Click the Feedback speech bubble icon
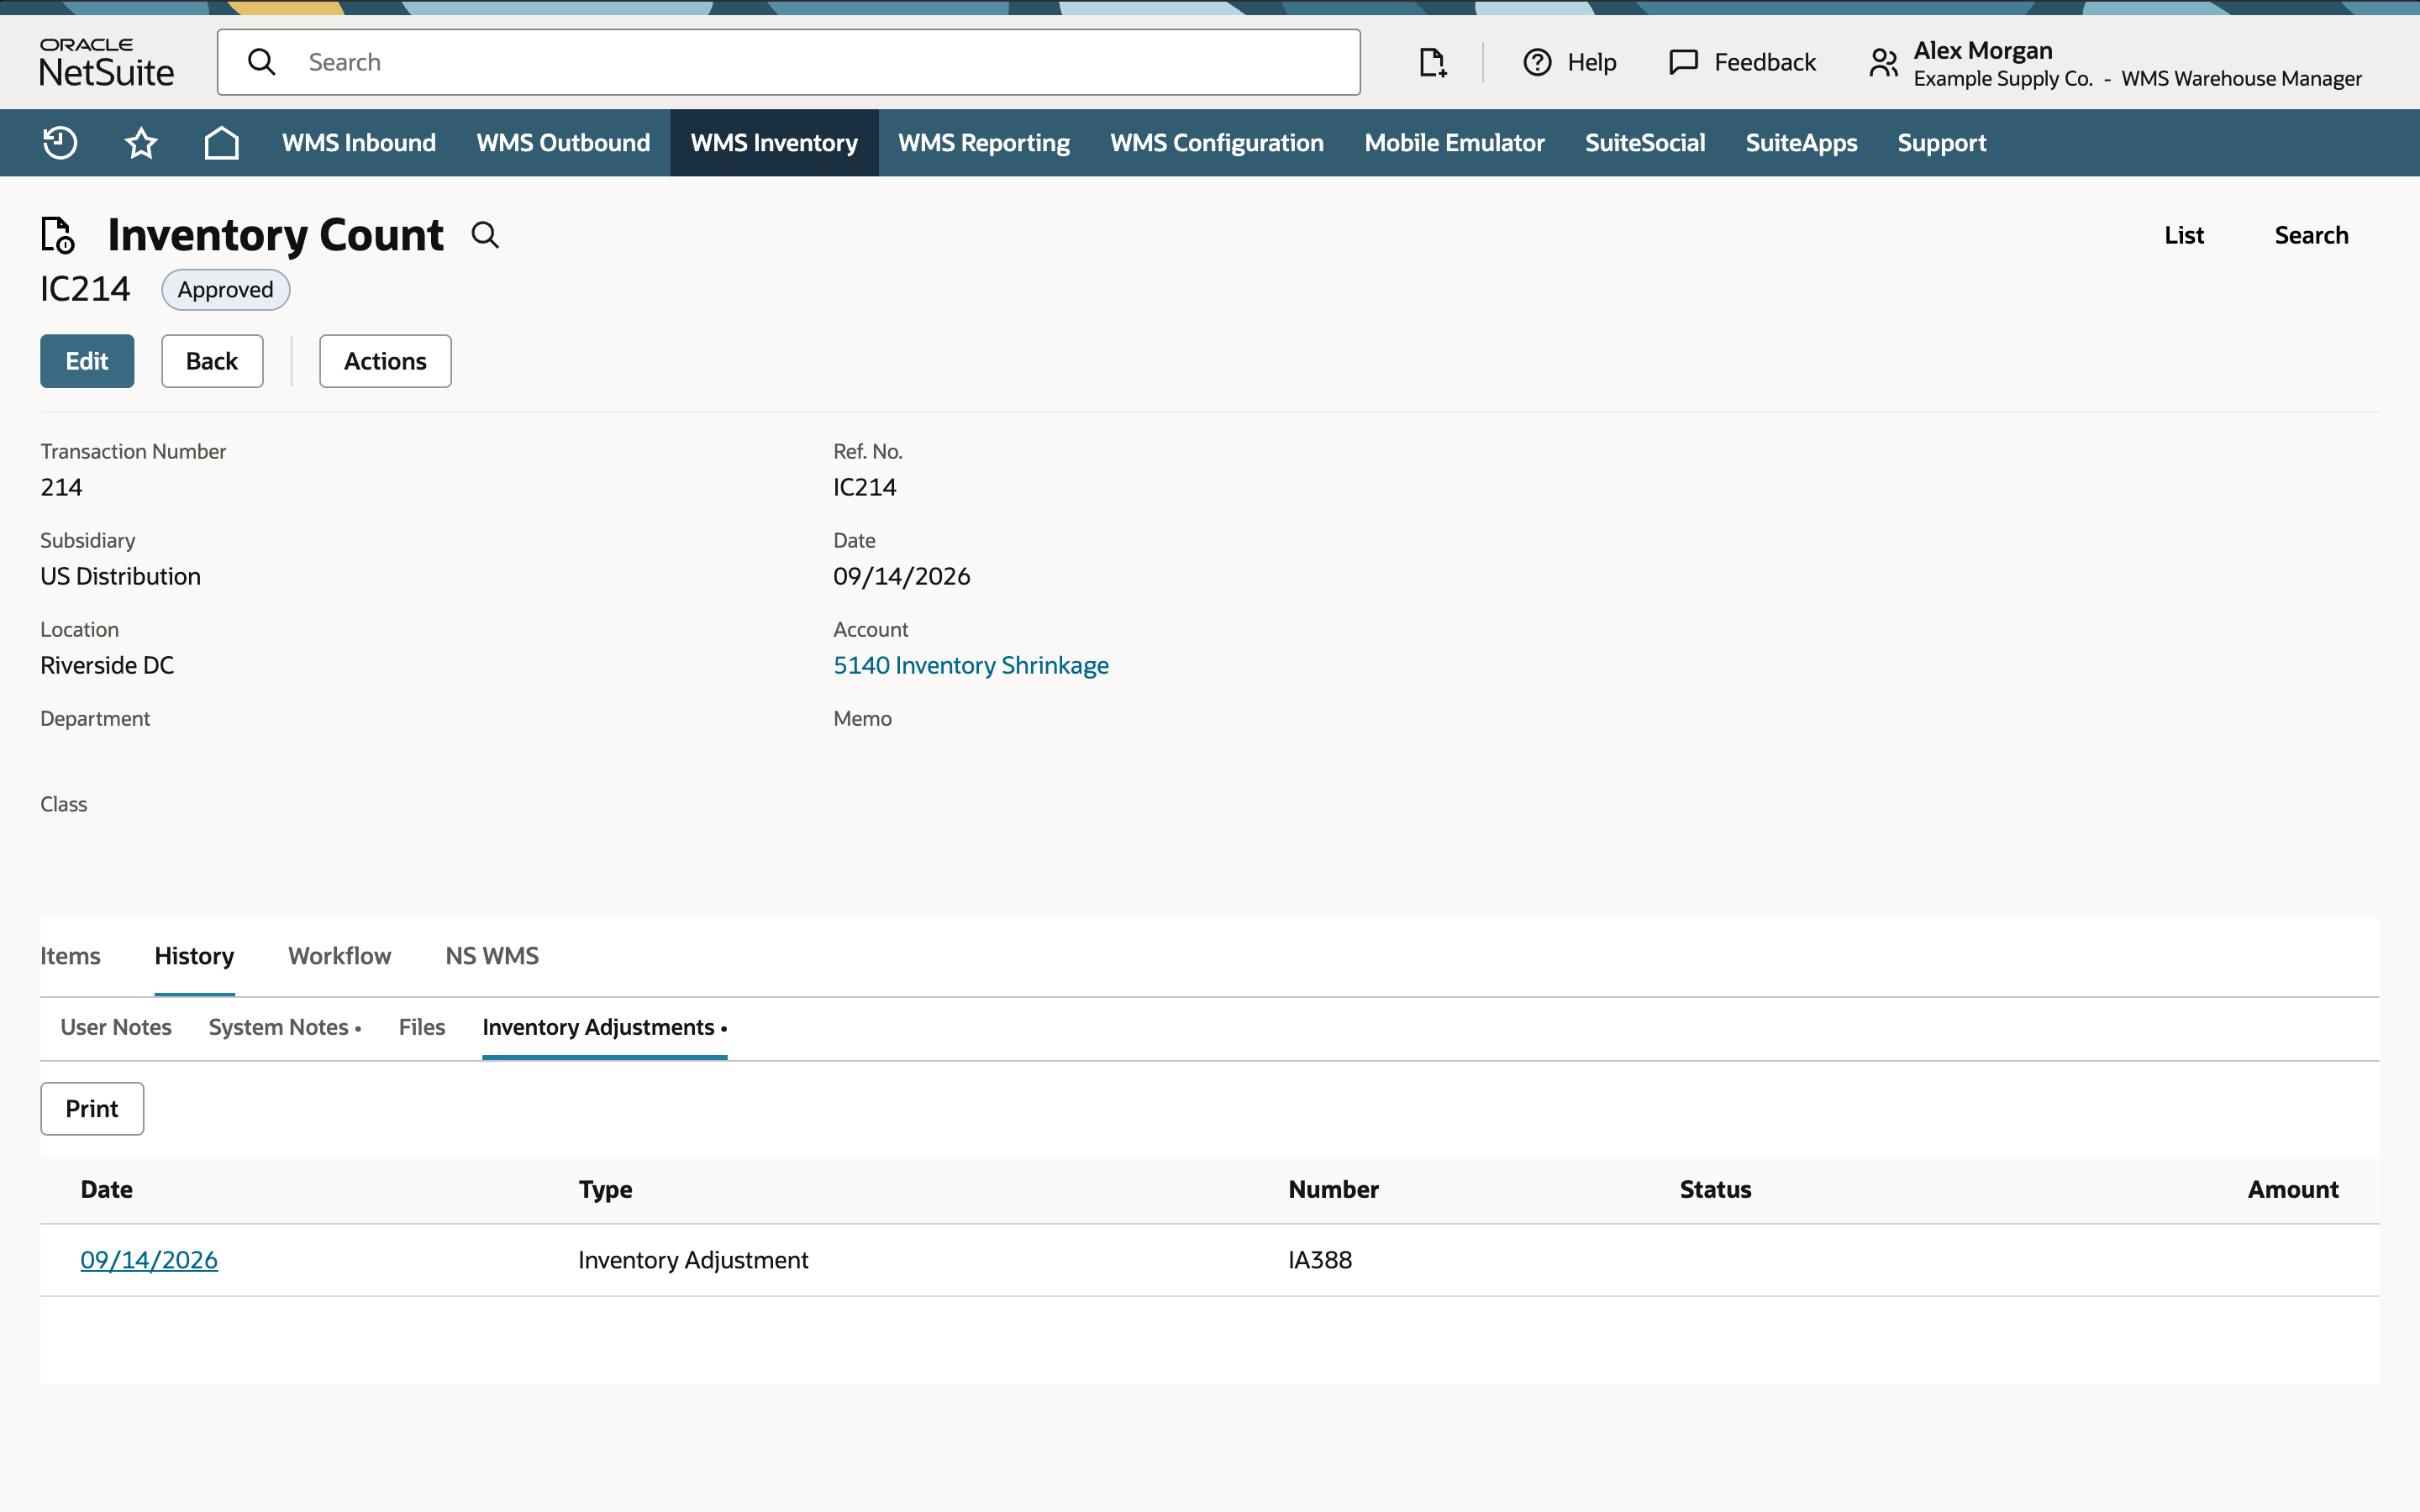Image resolution: width=2420 pixels, height=1512 pixels. (x=1684, y=62)
